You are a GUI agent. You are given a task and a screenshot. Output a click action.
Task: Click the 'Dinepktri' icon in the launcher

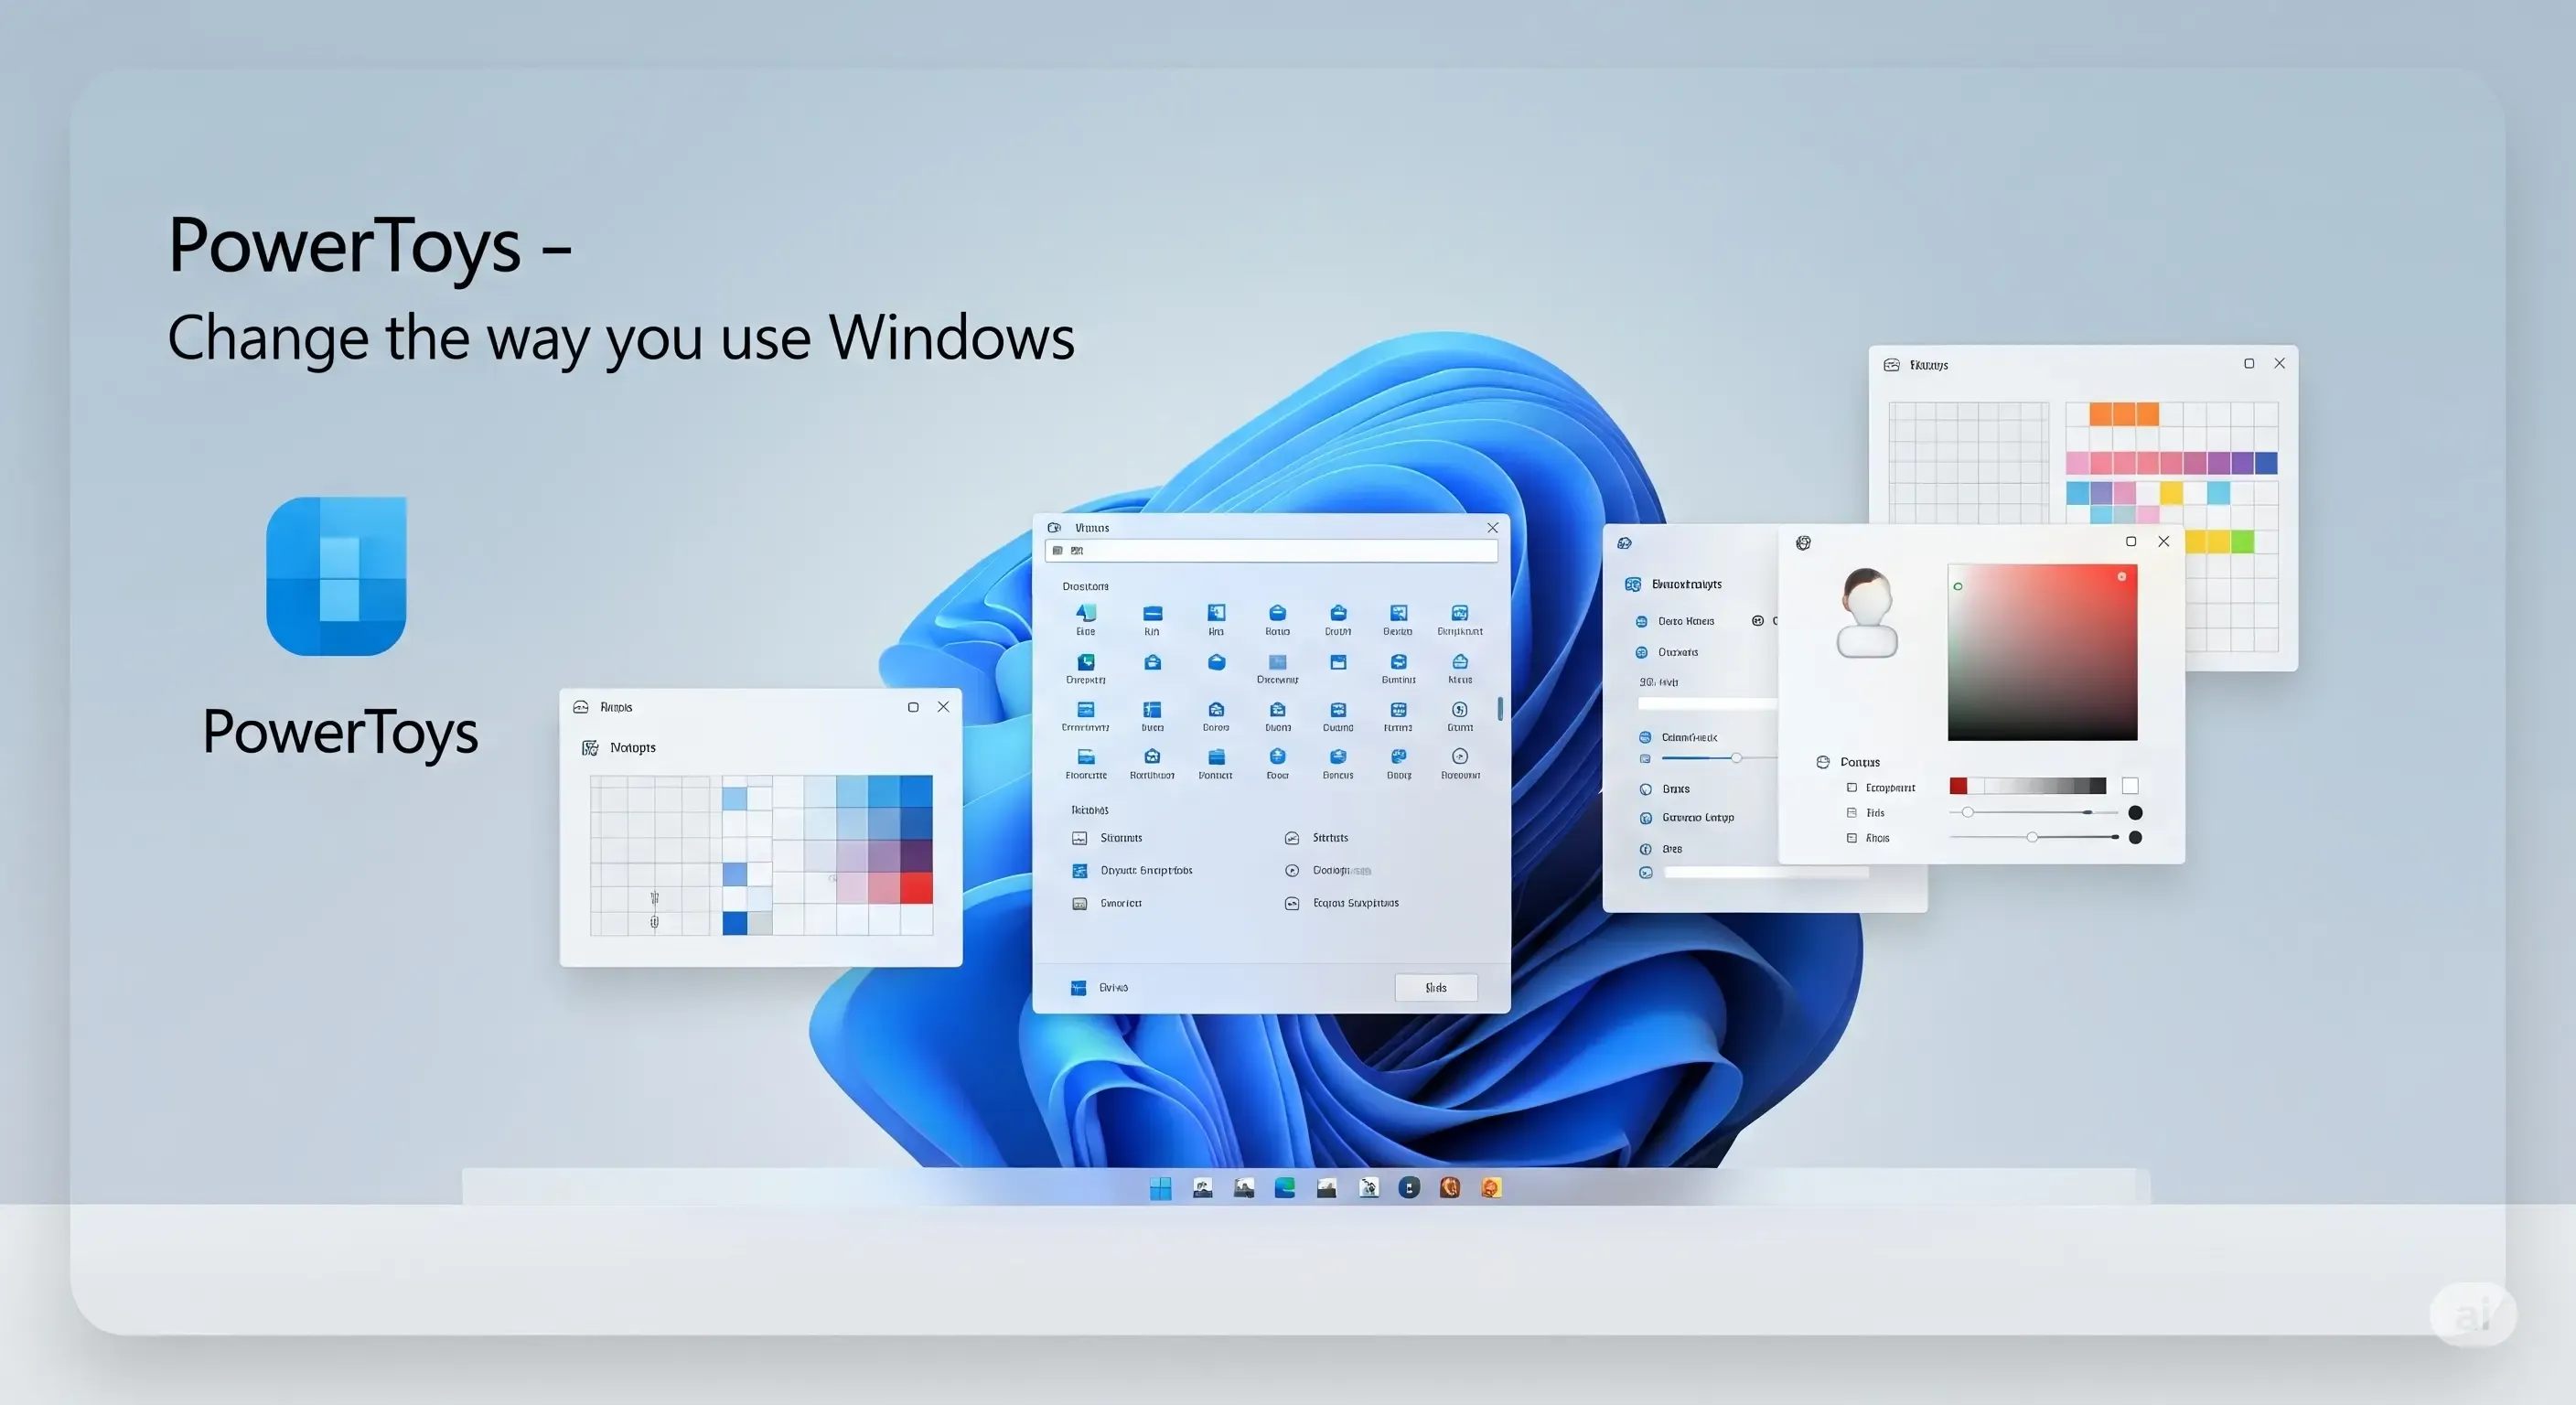tap(1086, 662)
